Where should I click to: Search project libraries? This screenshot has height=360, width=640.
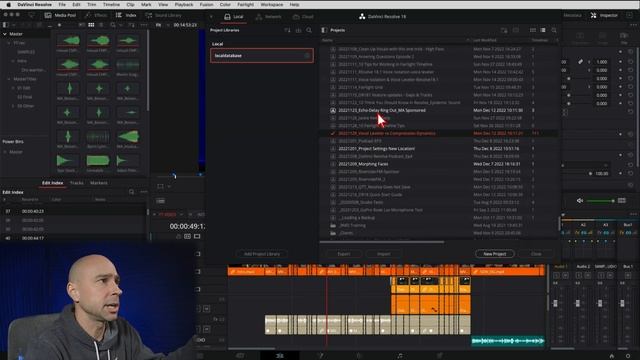pyautogui.click(x=309, y=30)
